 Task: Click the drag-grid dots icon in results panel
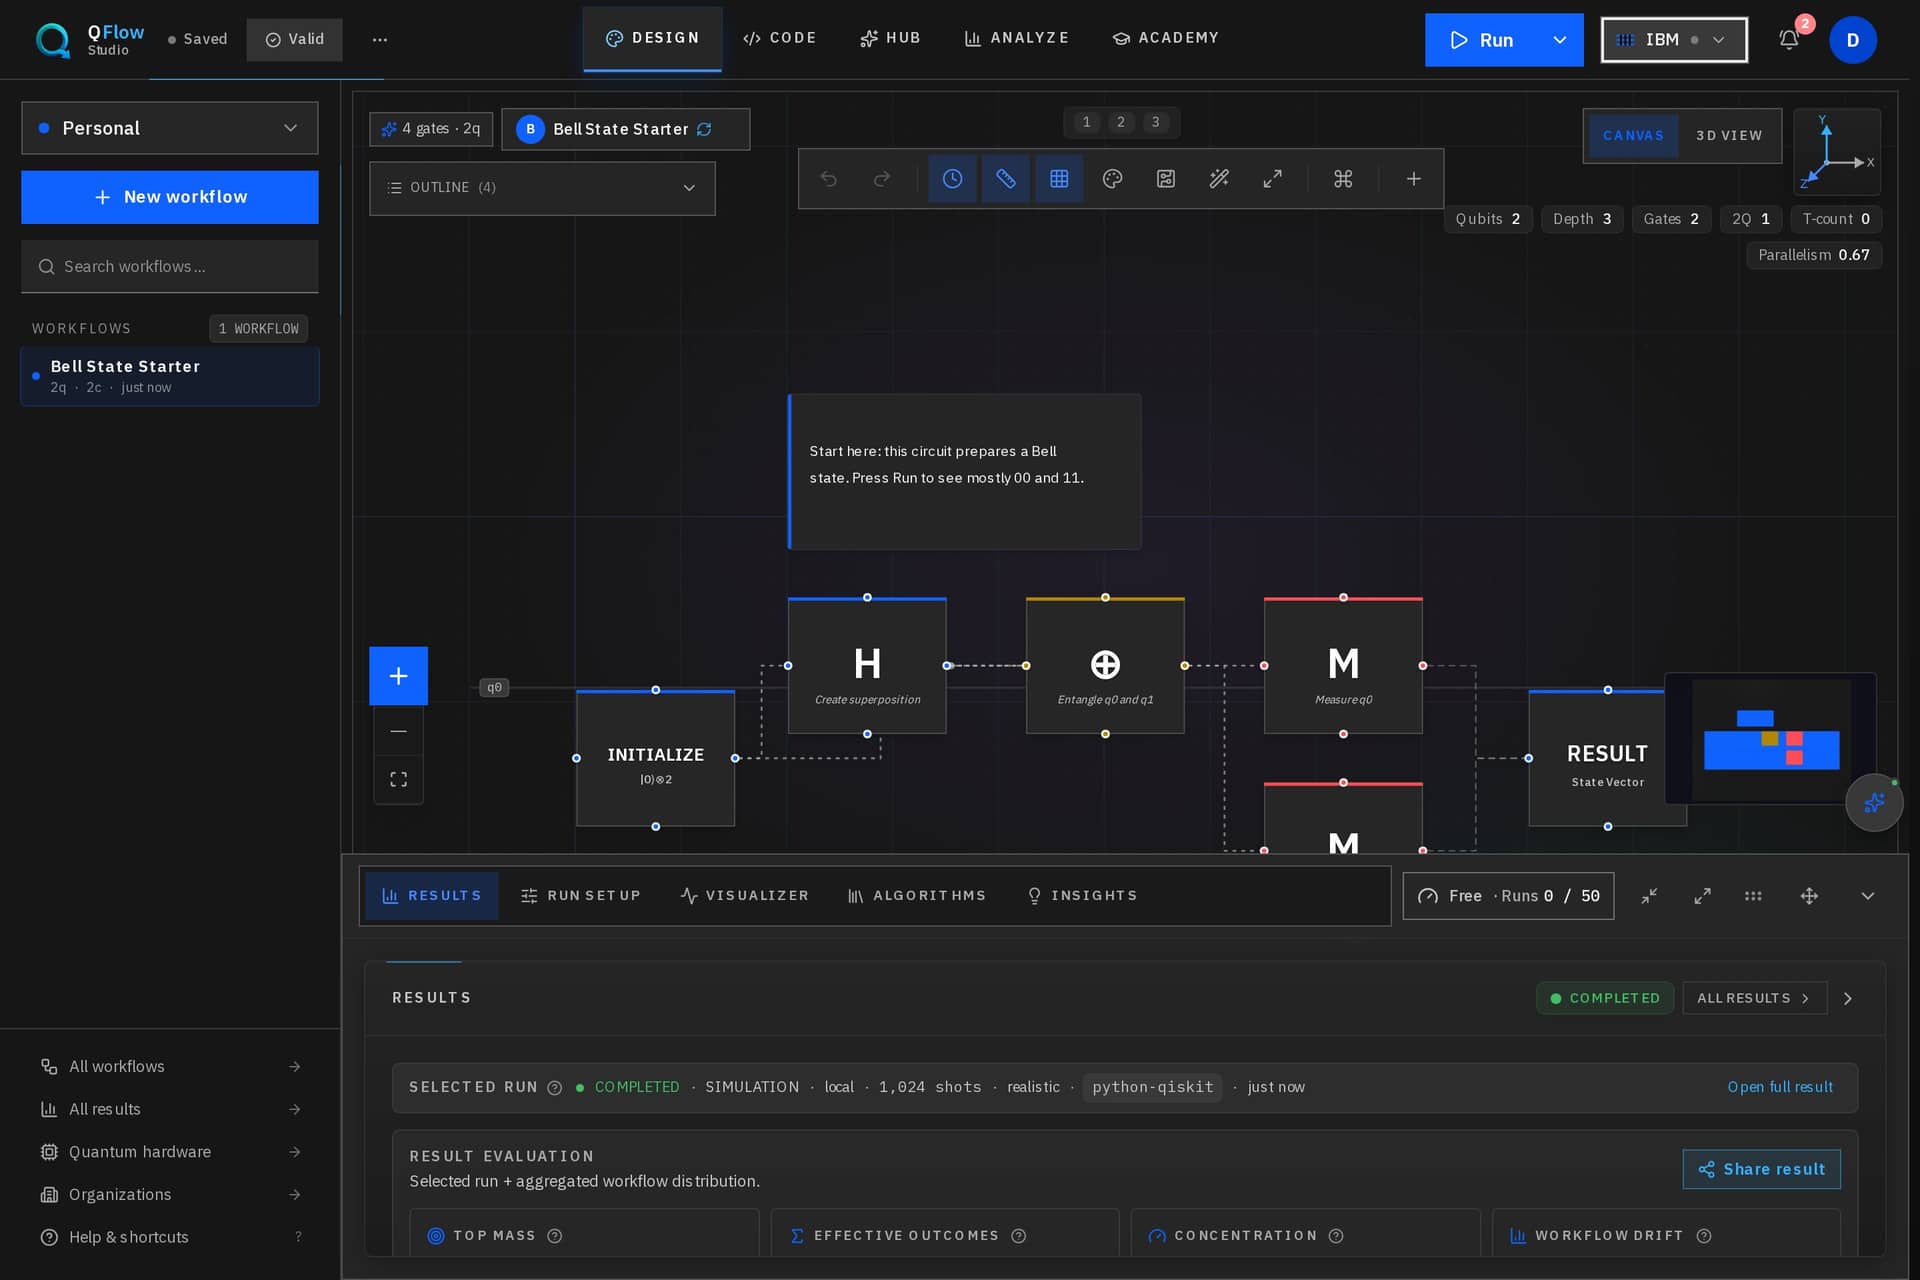(1753, 896)
